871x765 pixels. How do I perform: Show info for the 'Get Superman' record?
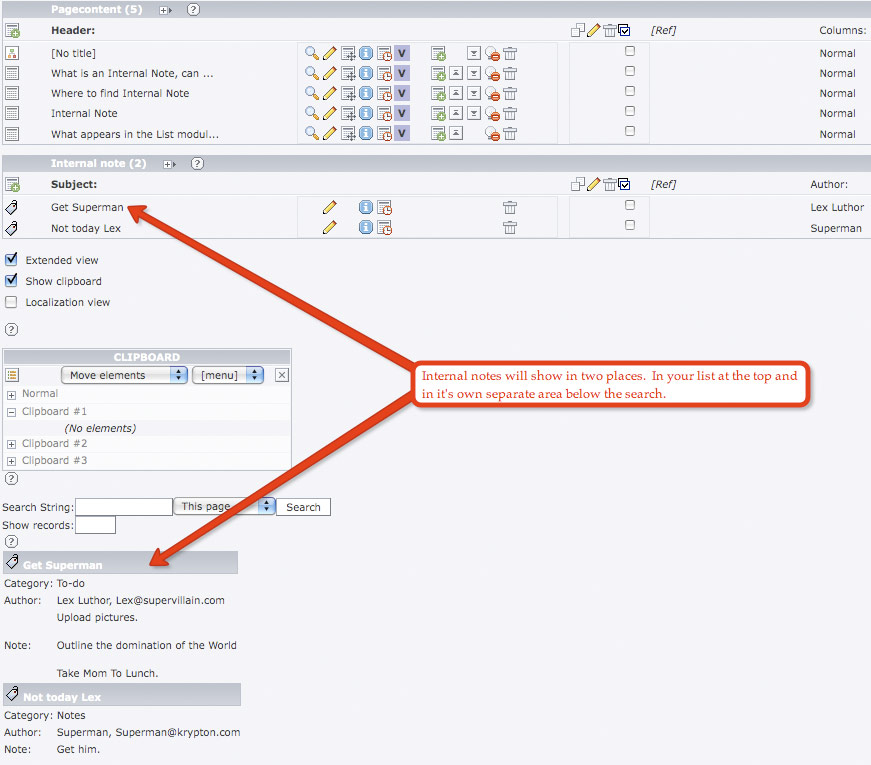366,208
